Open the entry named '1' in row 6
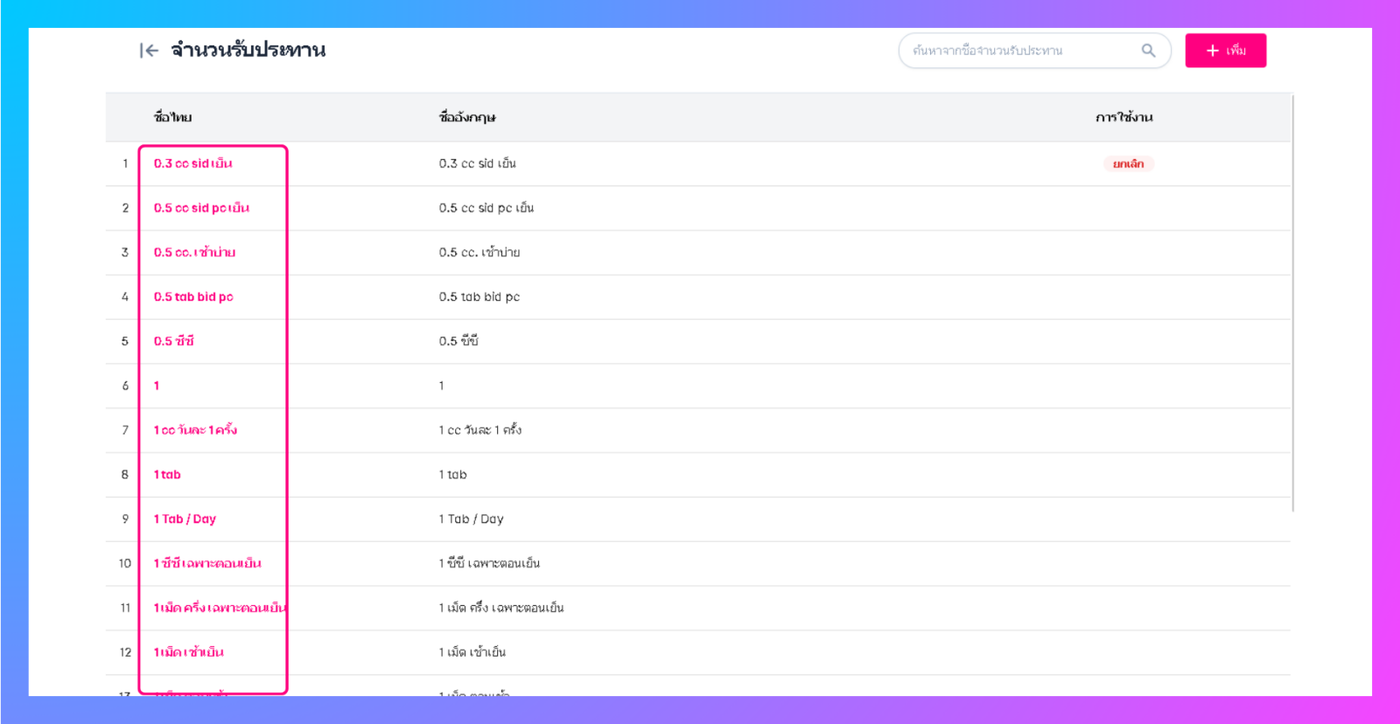1400x724 pixels. [157, 385]
